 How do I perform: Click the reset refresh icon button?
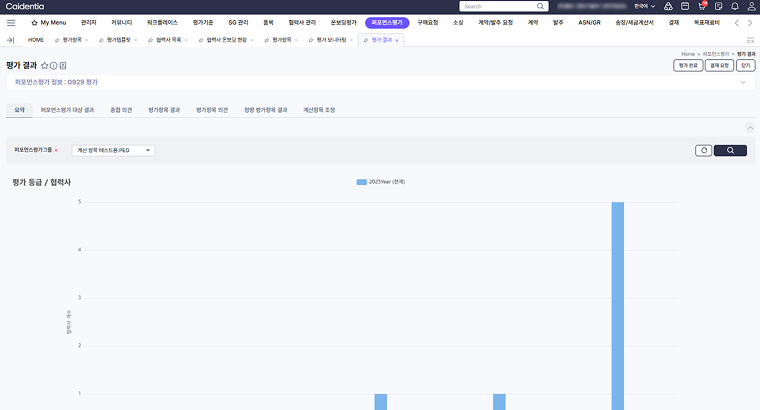(703, 150)
